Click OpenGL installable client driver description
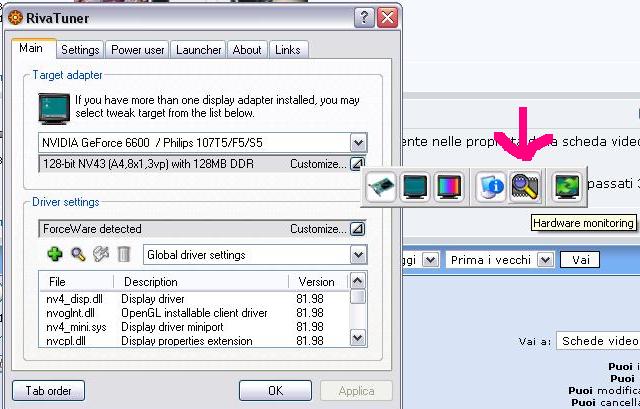Screen dimensions: 640x409 pos(194,313)
